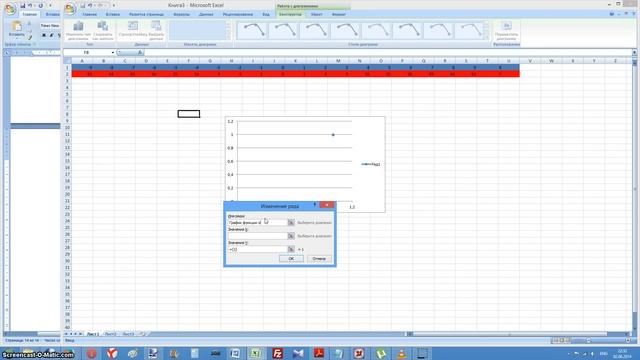Click the blue row 1 data range
Viewport: 640px width, 360px height.
(x=296, y=67)
